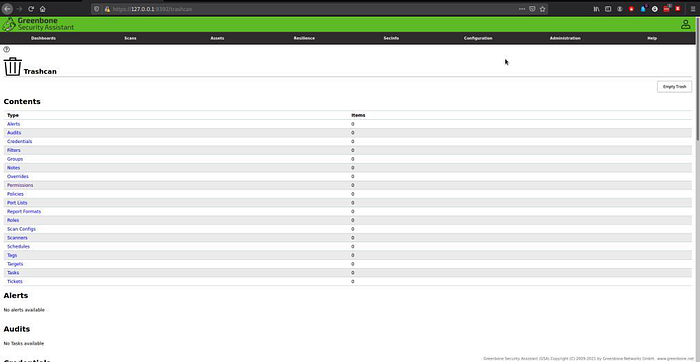Open the Firefox hamburger menu
The image size is (700, 362).
coord(693,9)
